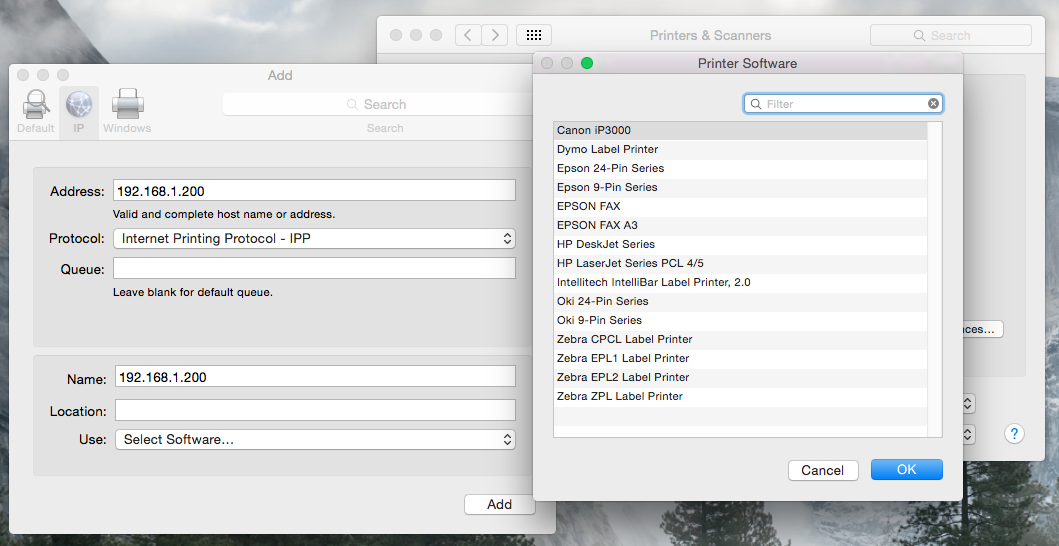Image resolution: width=1059 pixels, height=546 pixels.
Task: Select HP LaserJet Series PCL 4/5
Action: click(740, 263)
